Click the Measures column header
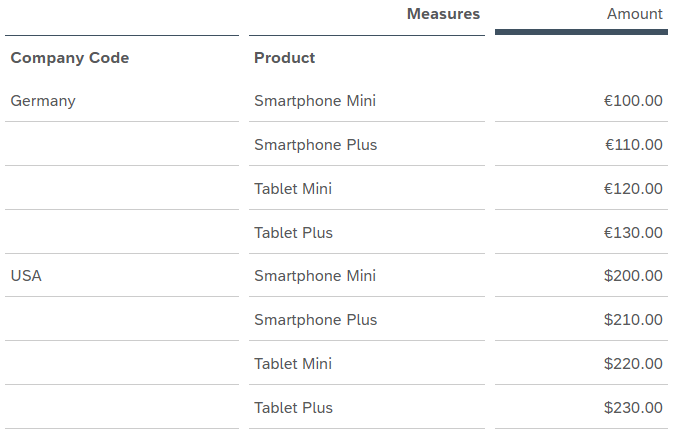The image size is (675, 432). tap(443, 14)
